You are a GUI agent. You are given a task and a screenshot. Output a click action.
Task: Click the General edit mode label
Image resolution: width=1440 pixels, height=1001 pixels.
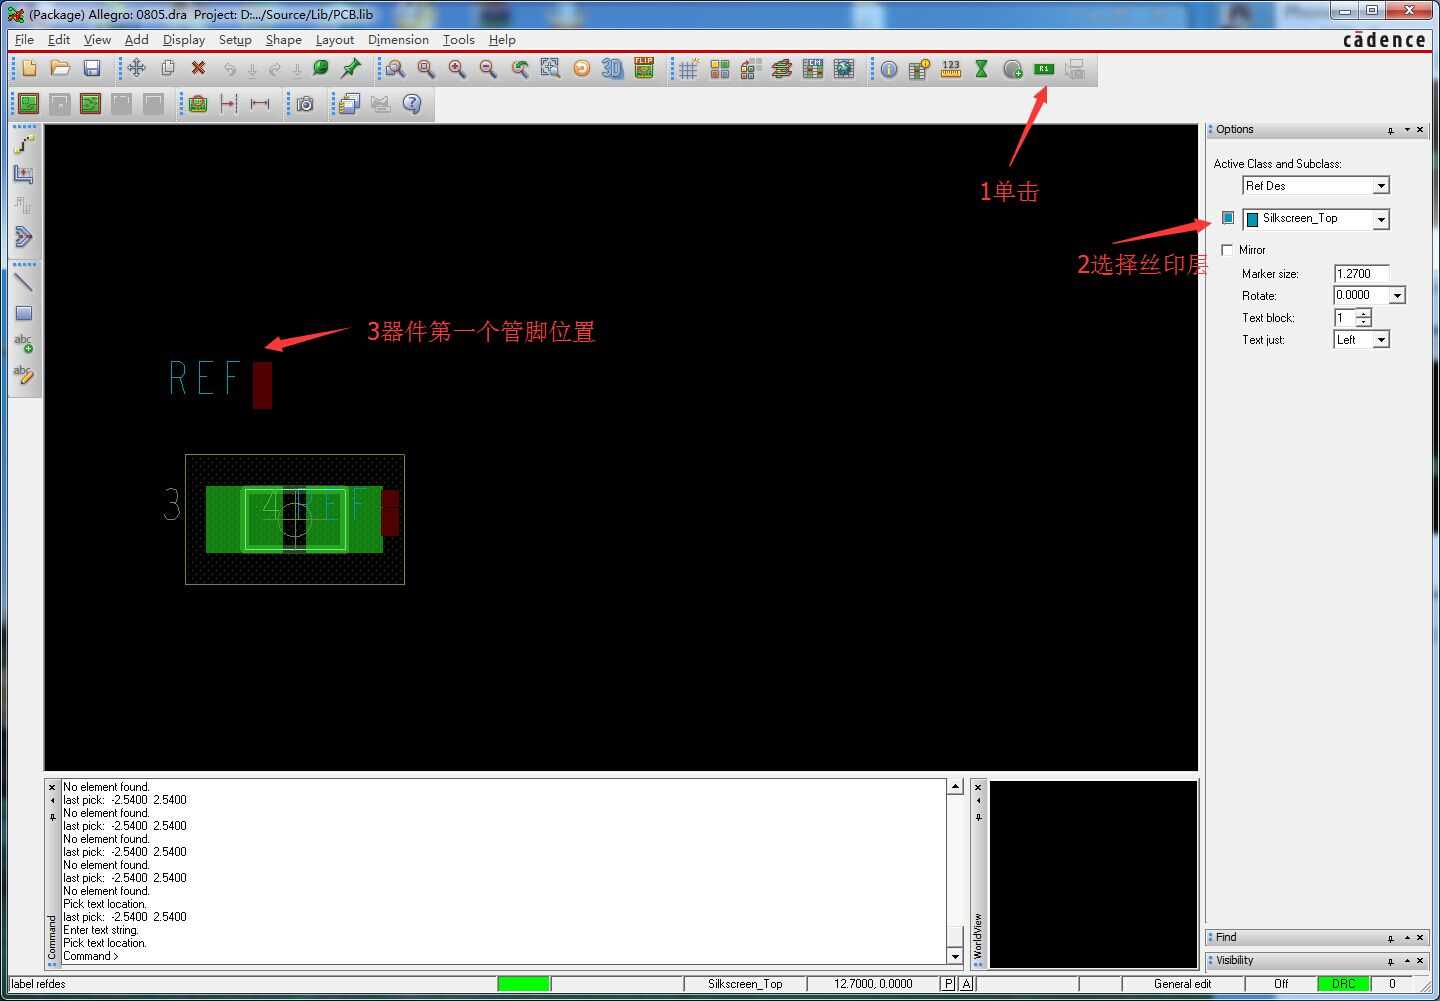click(x=1182, y=984)
